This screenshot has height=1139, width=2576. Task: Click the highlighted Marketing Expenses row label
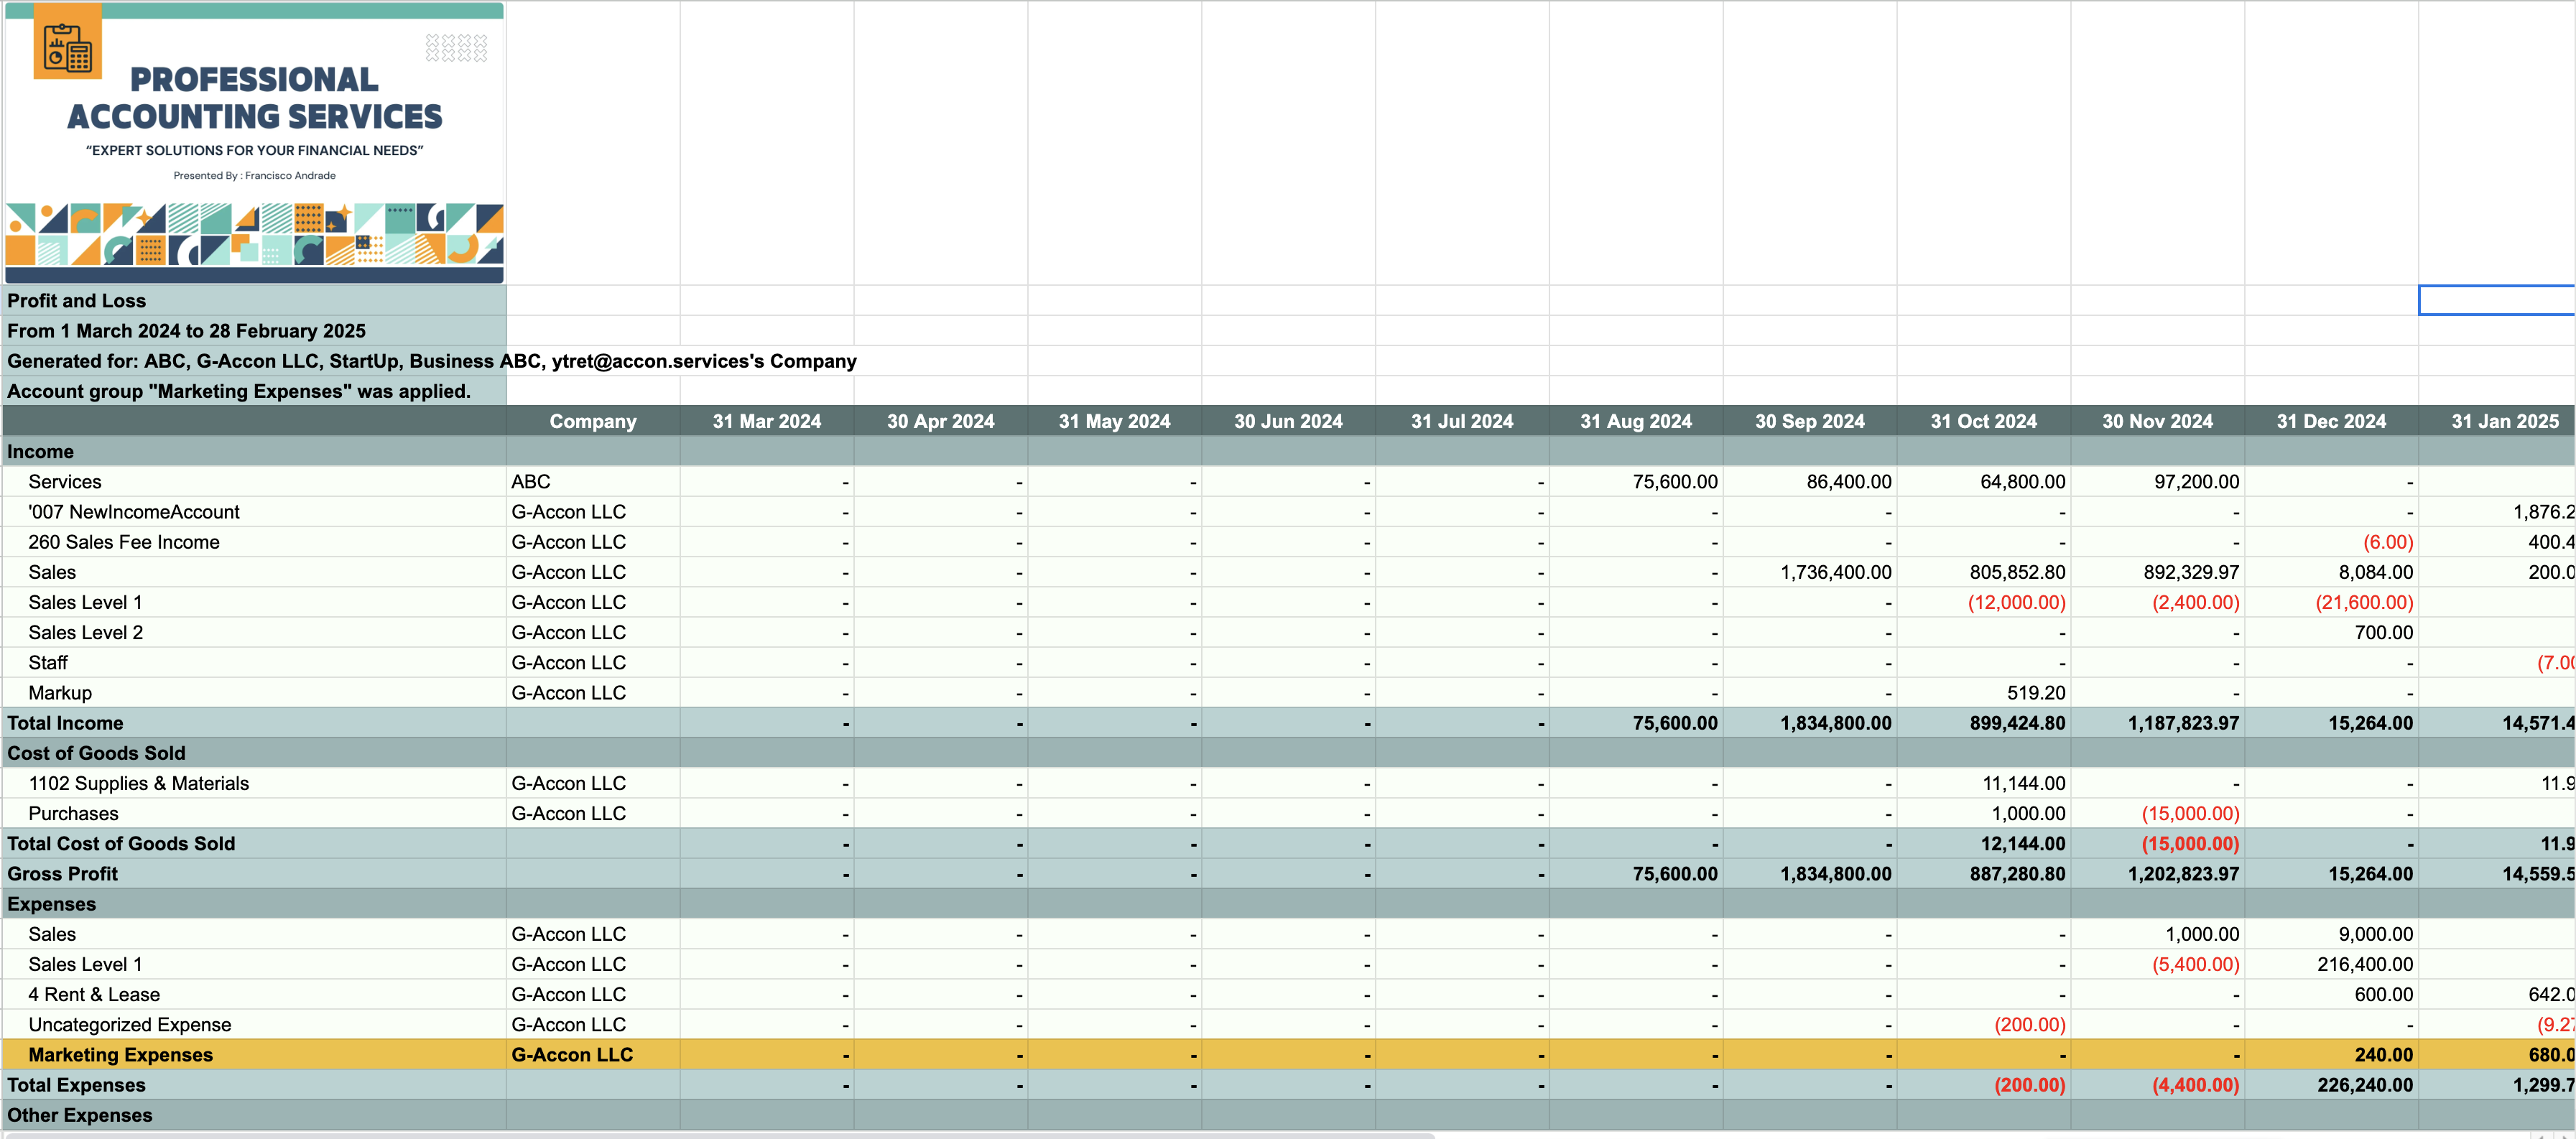(x=121, y=1055)
